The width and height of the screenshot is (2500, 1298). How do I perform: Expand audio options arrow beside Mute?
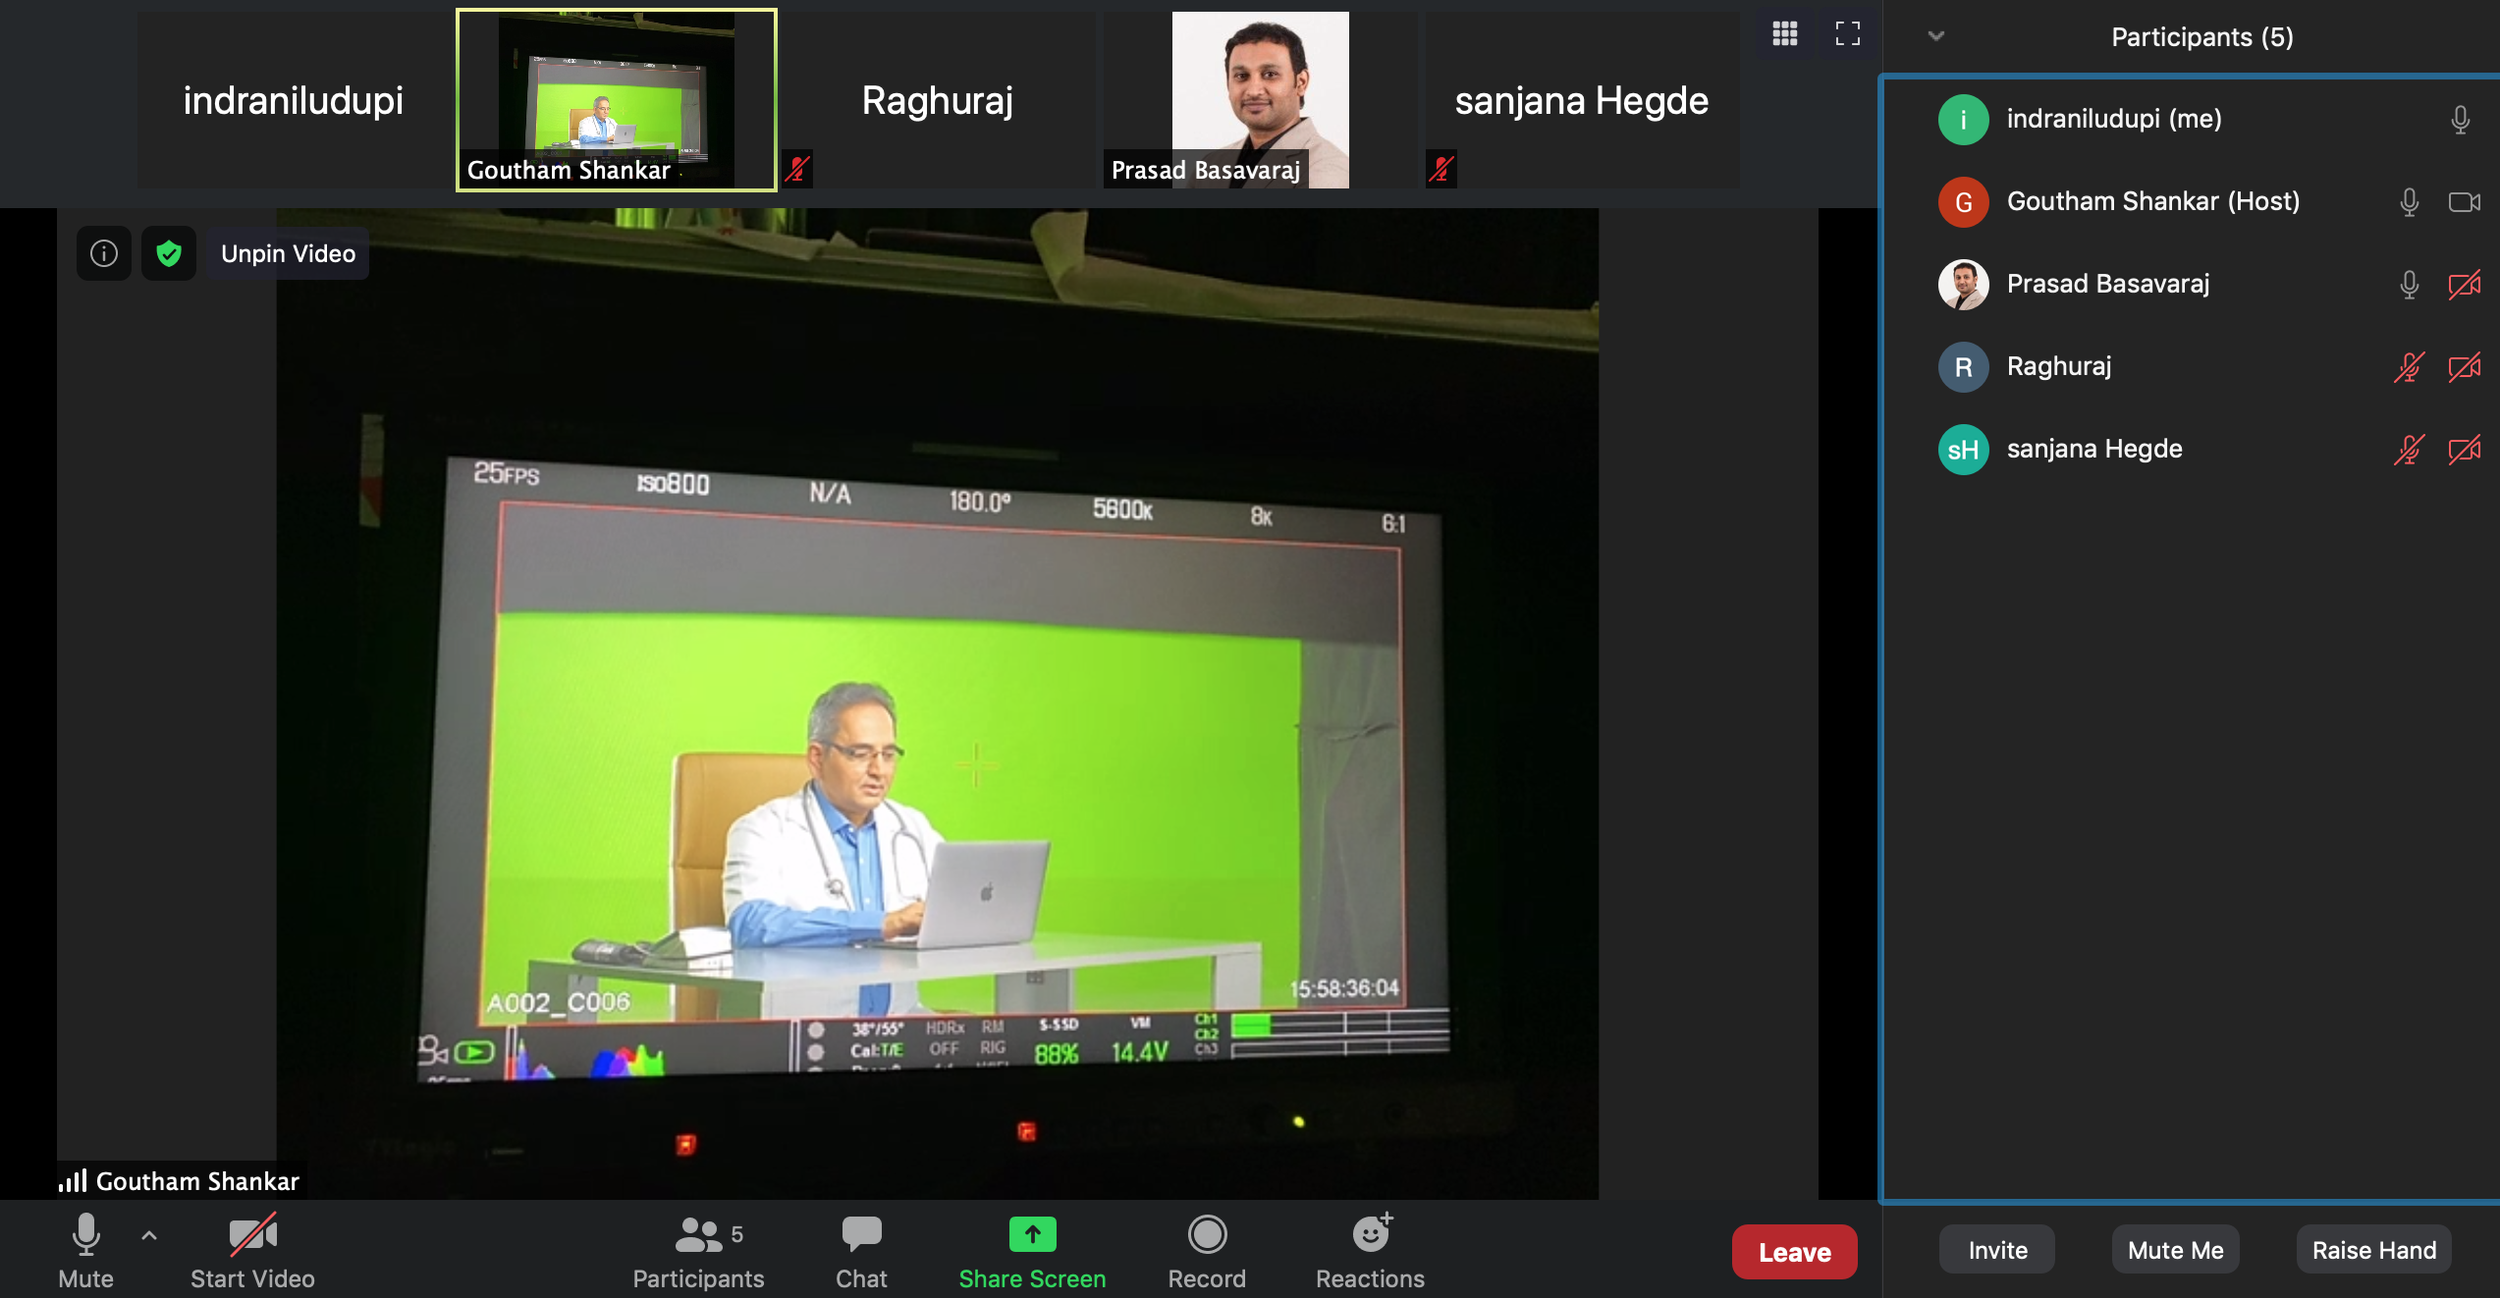tap(149, 1236)
